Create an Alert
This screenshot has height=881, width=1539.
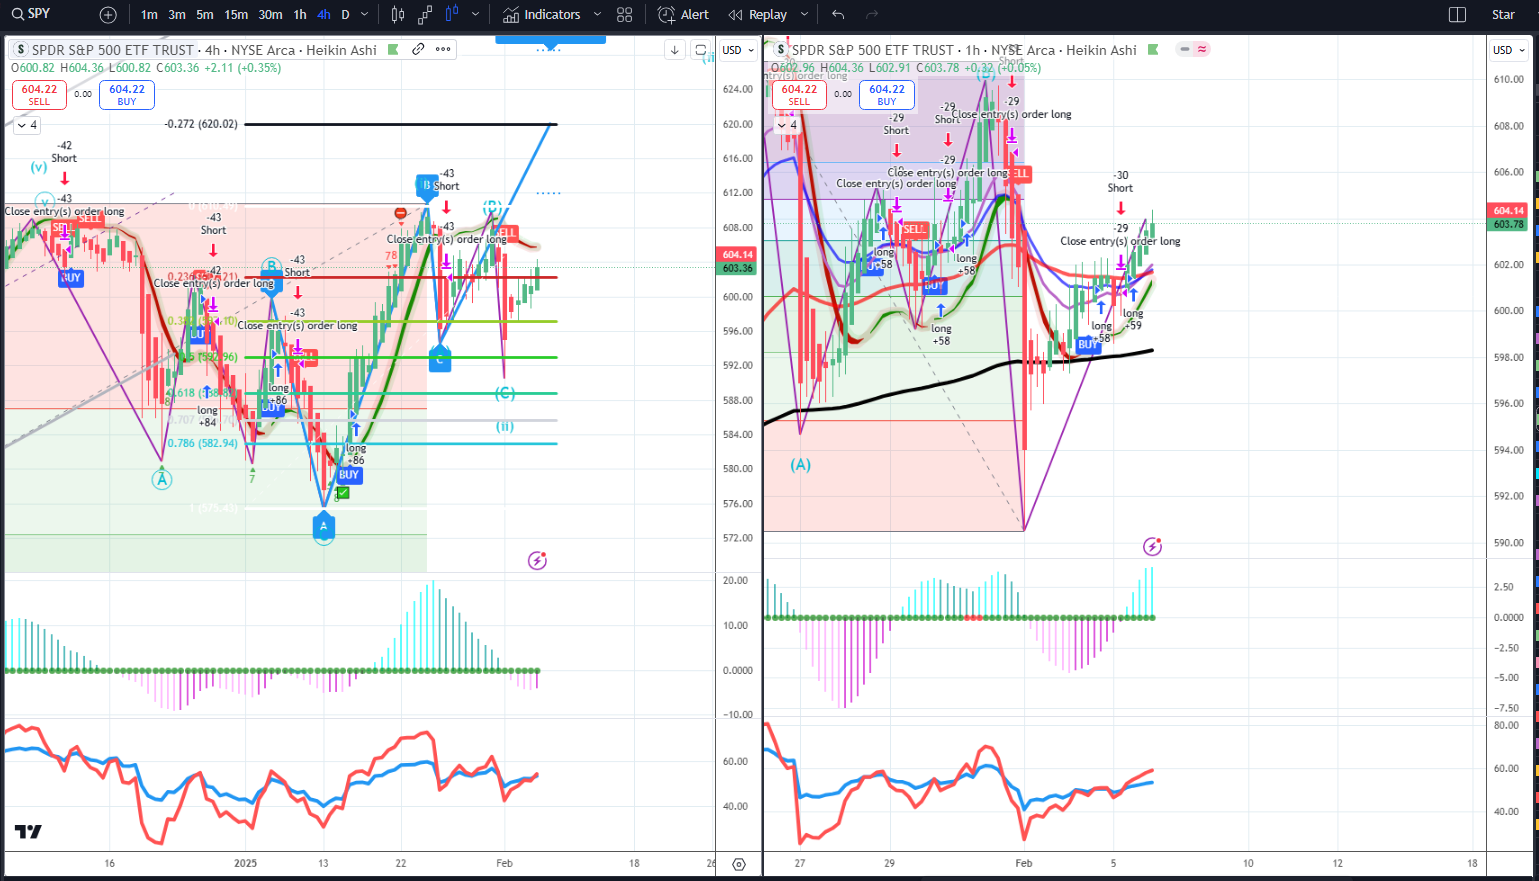pos(684,15)
